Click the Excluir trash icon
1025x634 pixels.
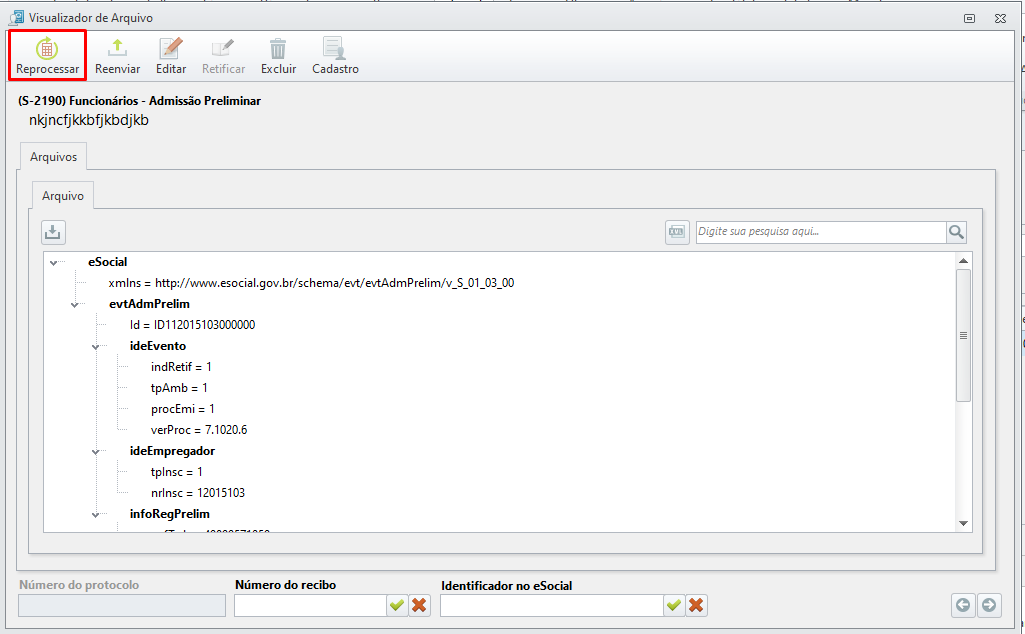coord(278,48)
